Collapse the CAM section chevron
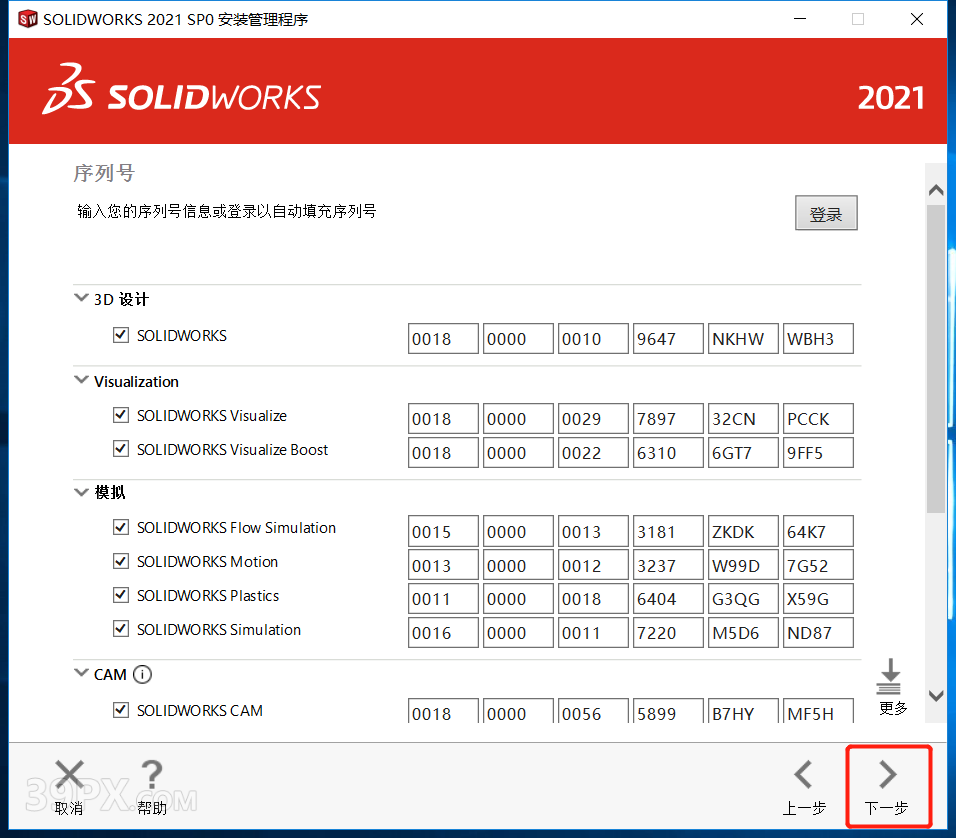Viewport: 956px width, 838px height. pos(81,674)
